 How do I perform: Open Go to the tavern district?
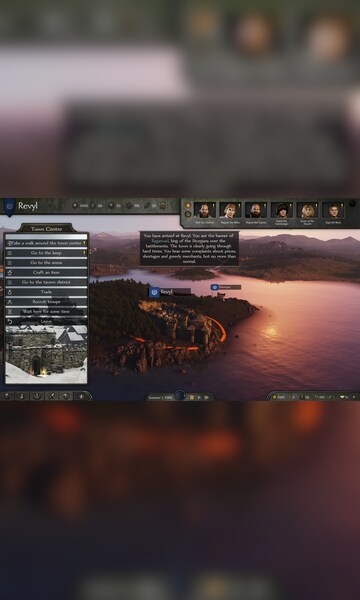click(46, 282)
